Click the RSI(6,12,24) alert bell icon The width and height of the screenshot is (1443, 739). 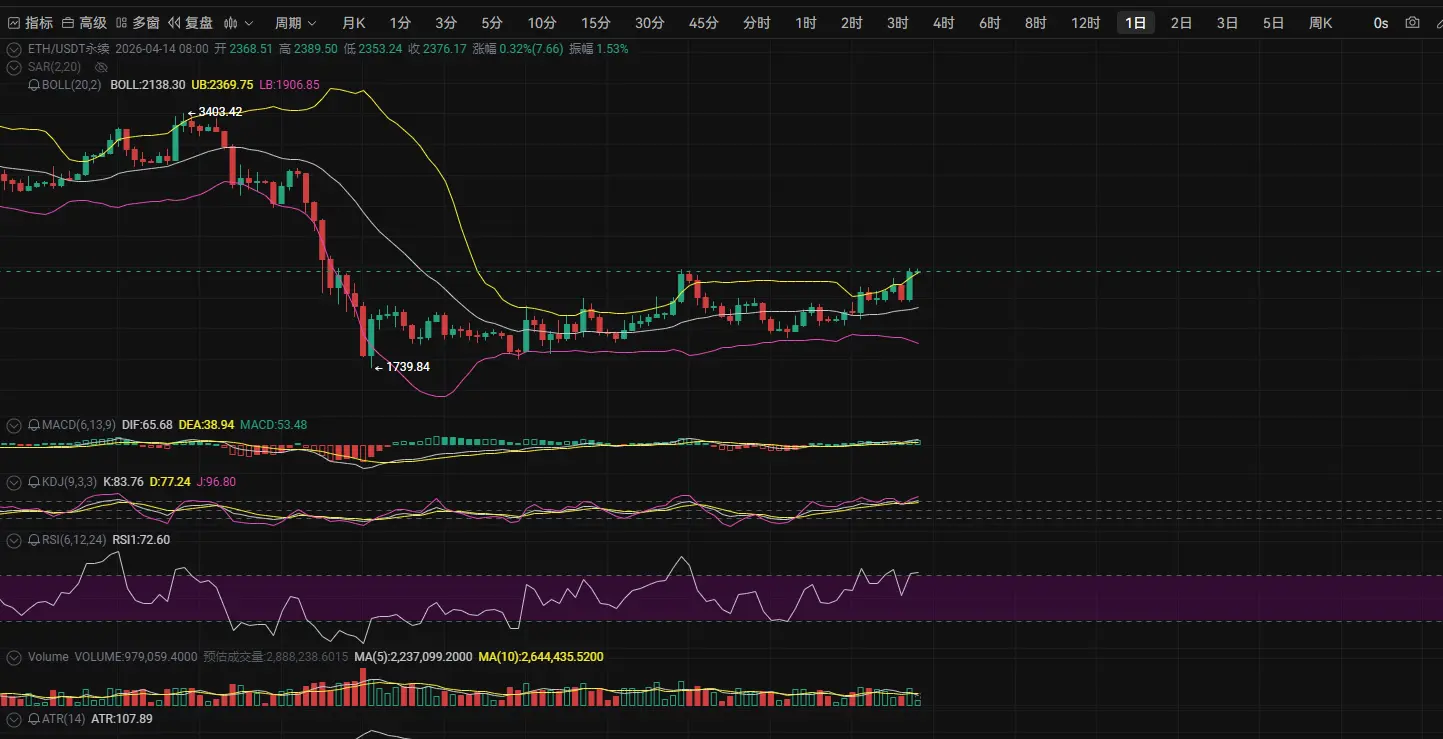coord(33,540)
